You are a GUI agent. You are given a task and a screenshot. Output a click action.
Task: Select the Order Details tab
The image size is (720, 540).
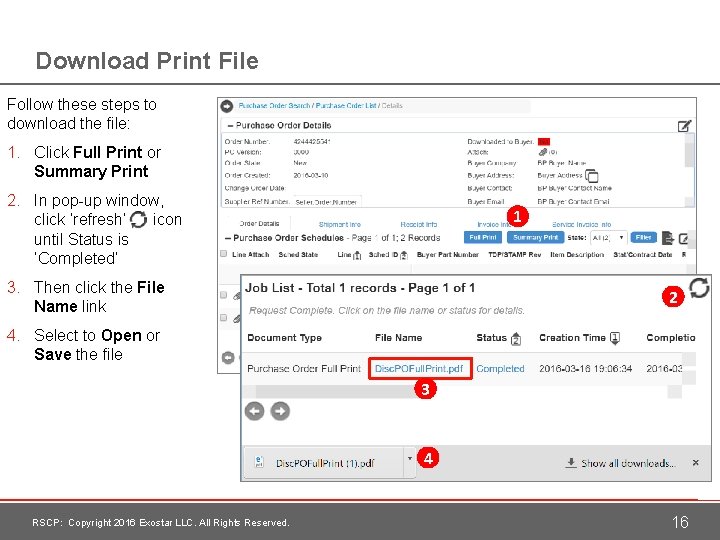259,224
